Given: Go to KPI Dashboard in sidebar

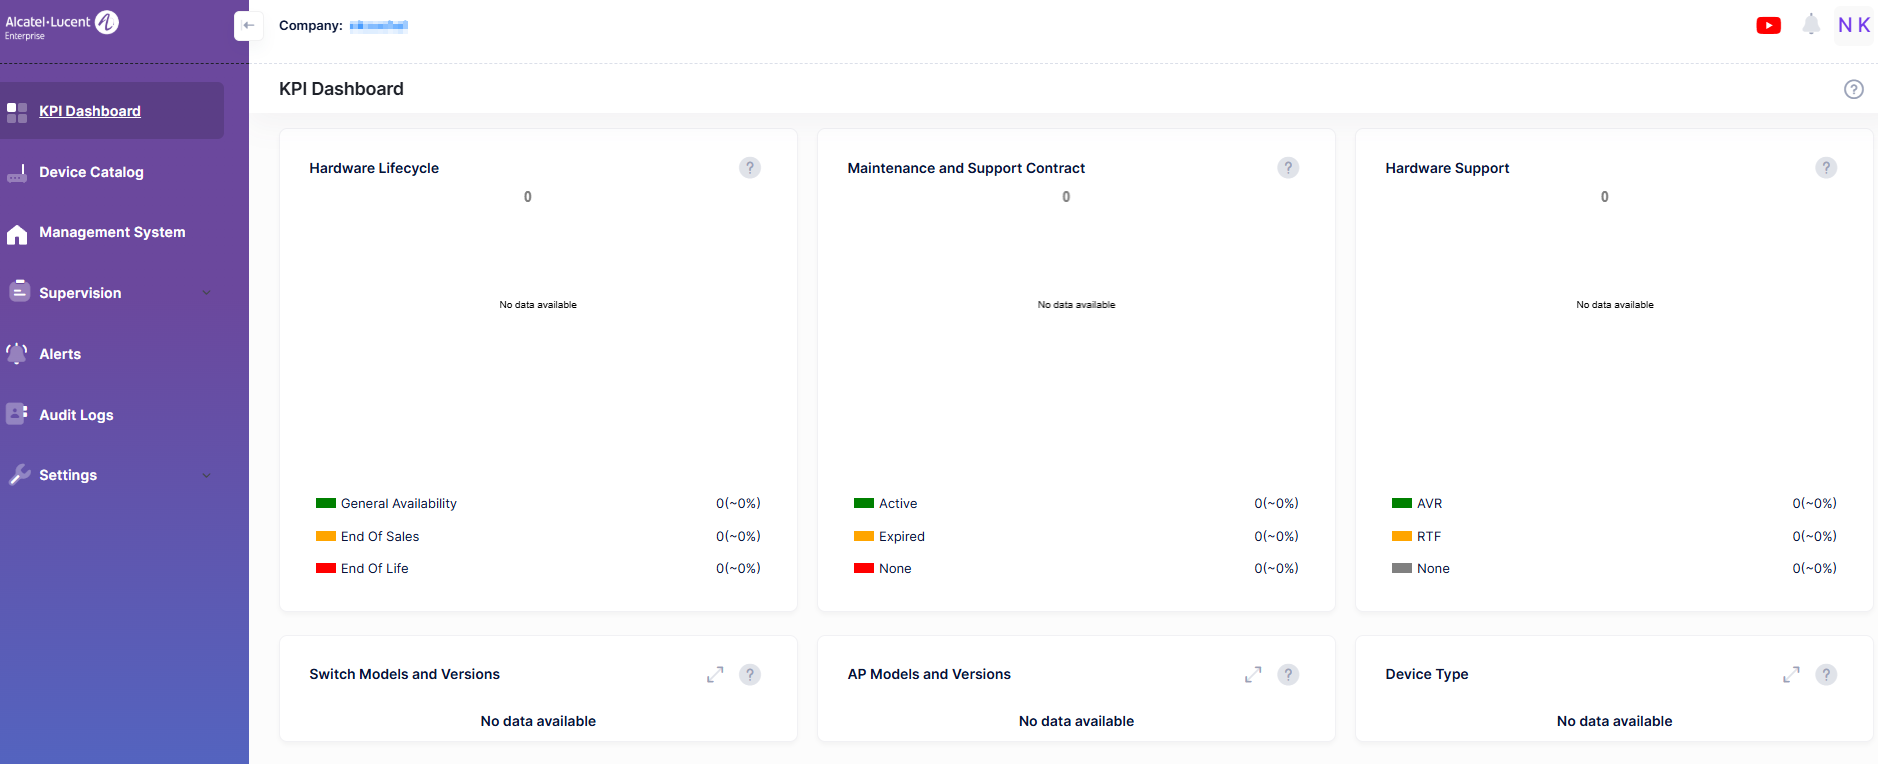Looking at the screenshot, I should pyautogui.click(x=90, y=111).
